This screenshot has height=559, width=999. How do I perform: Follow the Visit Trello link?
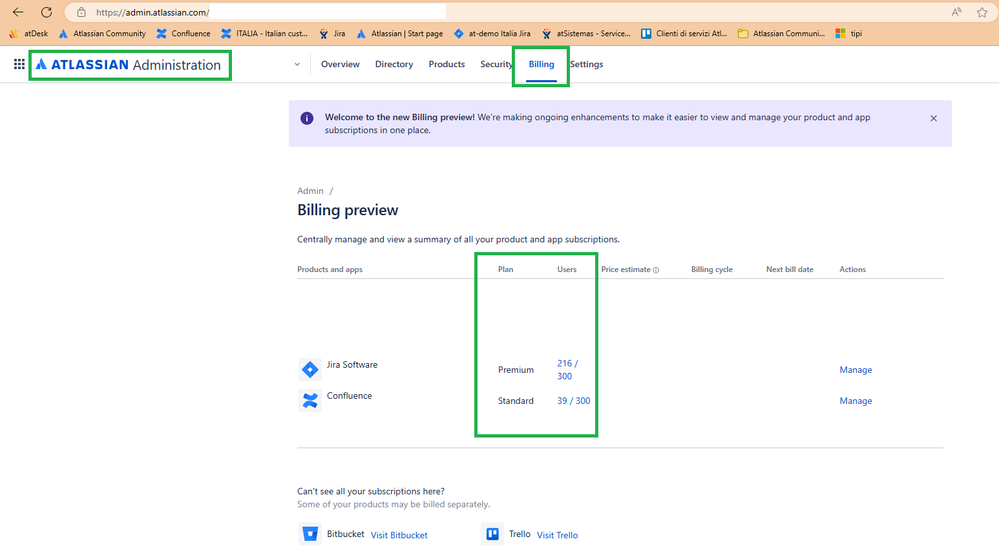(x=557, y=535)
